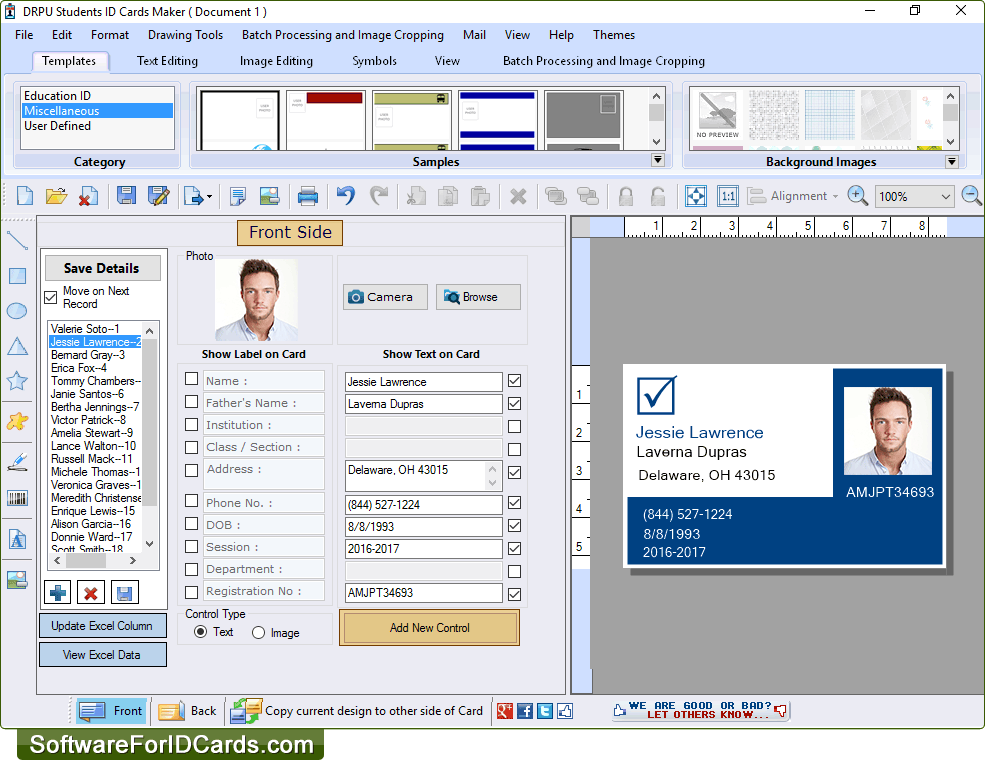Click the Facebook share icon
The height and width of the screenshot is (760, 985).
525,711
